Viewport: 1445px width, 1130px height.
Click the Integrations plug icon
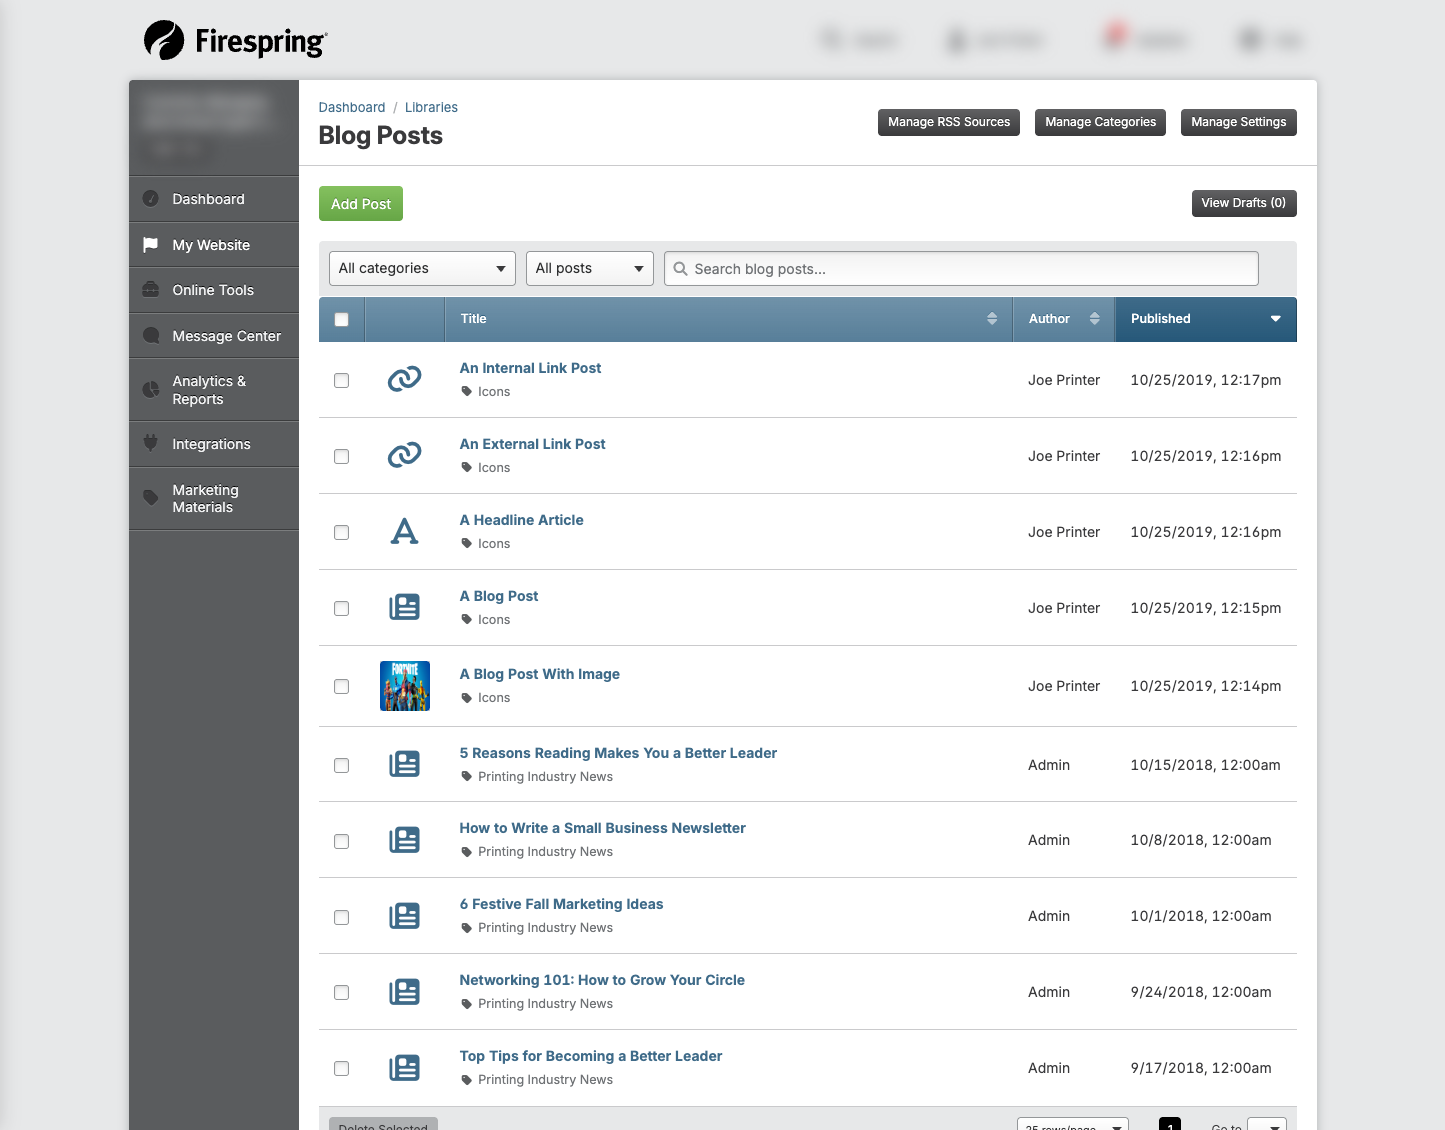(x=151, y=444)
